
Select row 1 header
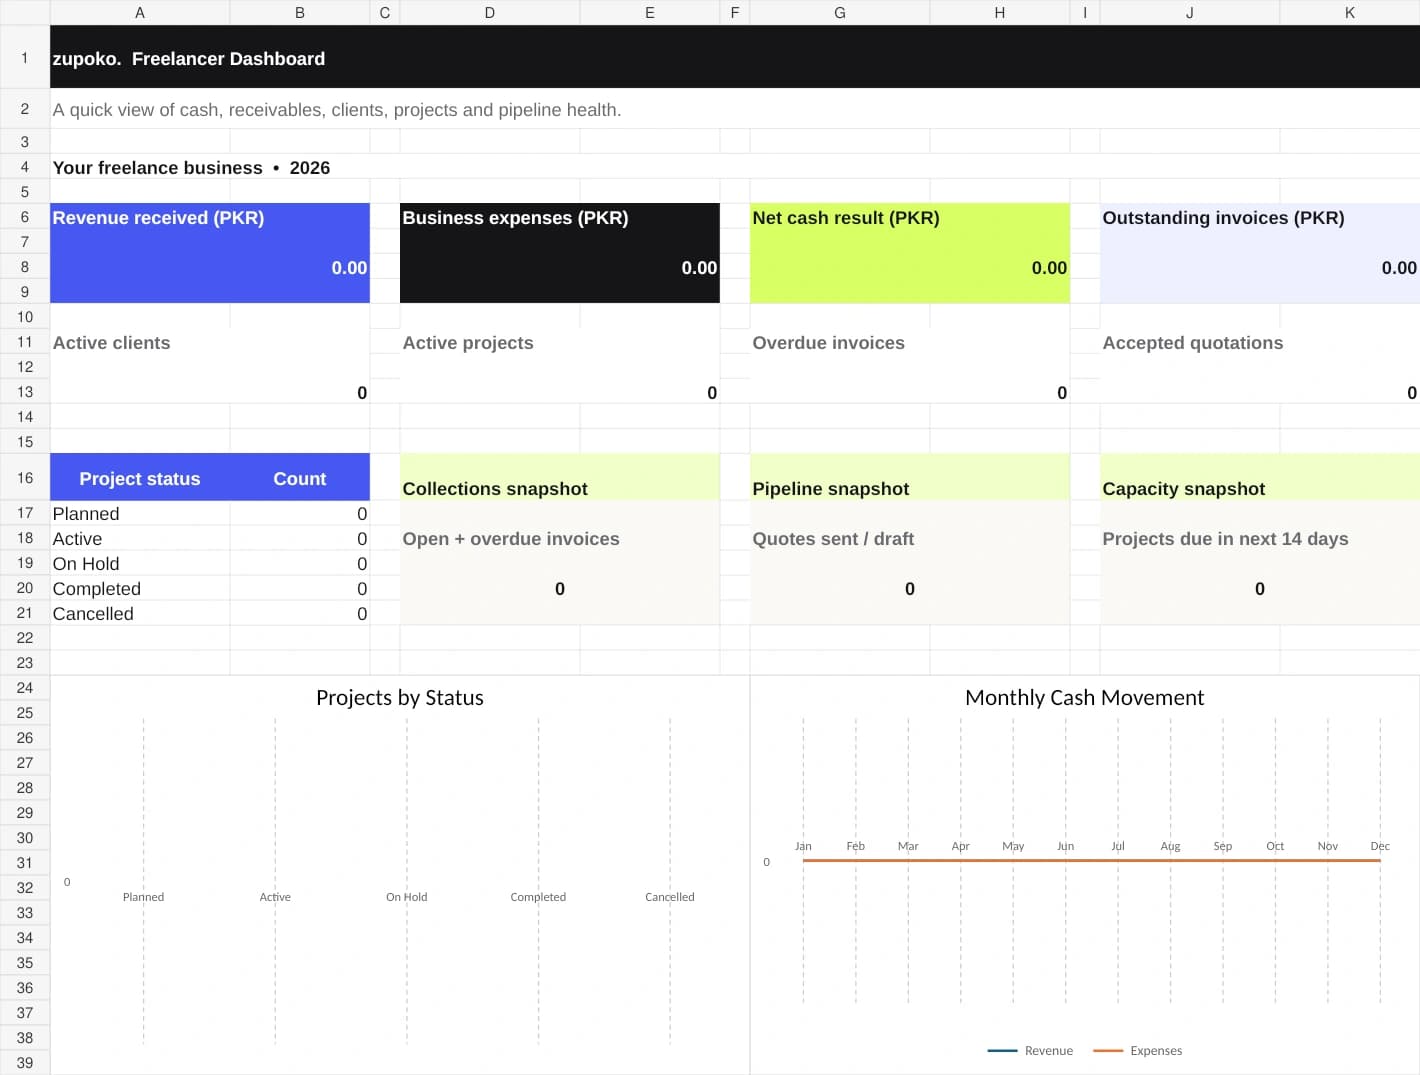(x=25, y=58)
